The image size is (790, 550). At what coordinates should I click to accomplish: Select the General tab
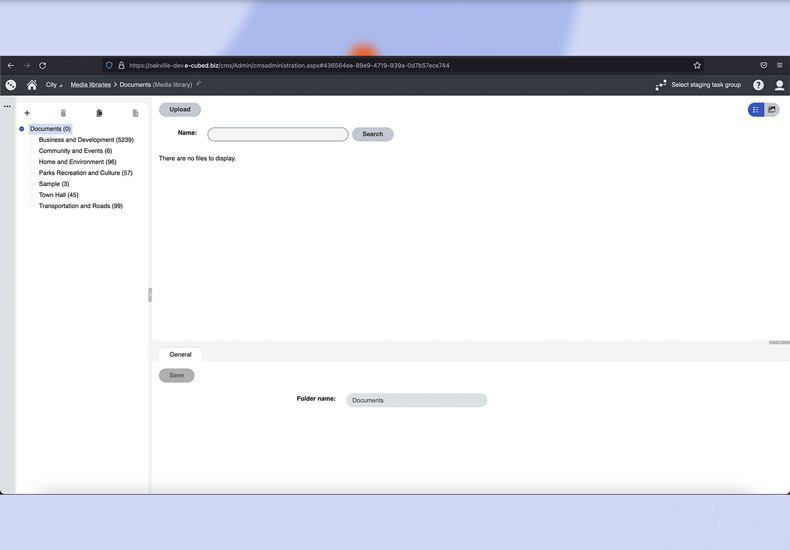(x=180, y=354)
